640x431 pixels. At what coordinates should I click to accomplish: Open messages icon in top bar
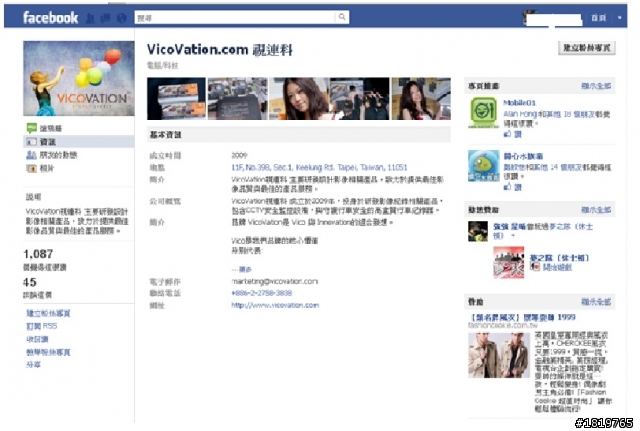(x=106, y=18)
